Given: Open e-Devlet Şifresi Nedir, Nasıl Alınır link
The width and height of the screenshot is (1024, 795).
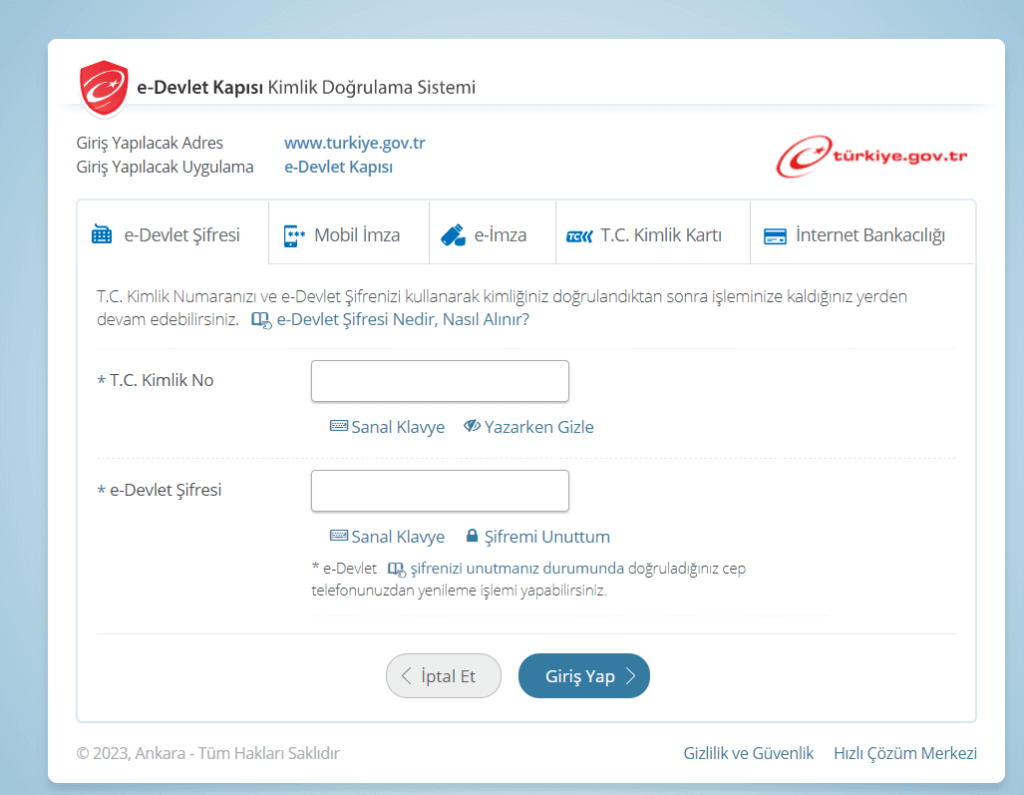Looking at the screenshot, I should click(402, 320).
